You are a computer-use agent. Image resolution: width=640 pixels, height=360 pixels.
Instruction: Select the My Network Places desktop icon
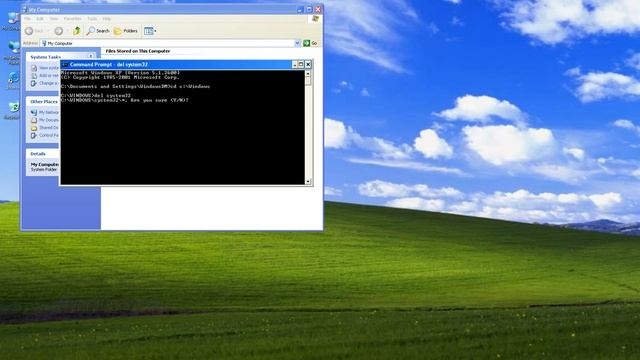pos(12,52)
